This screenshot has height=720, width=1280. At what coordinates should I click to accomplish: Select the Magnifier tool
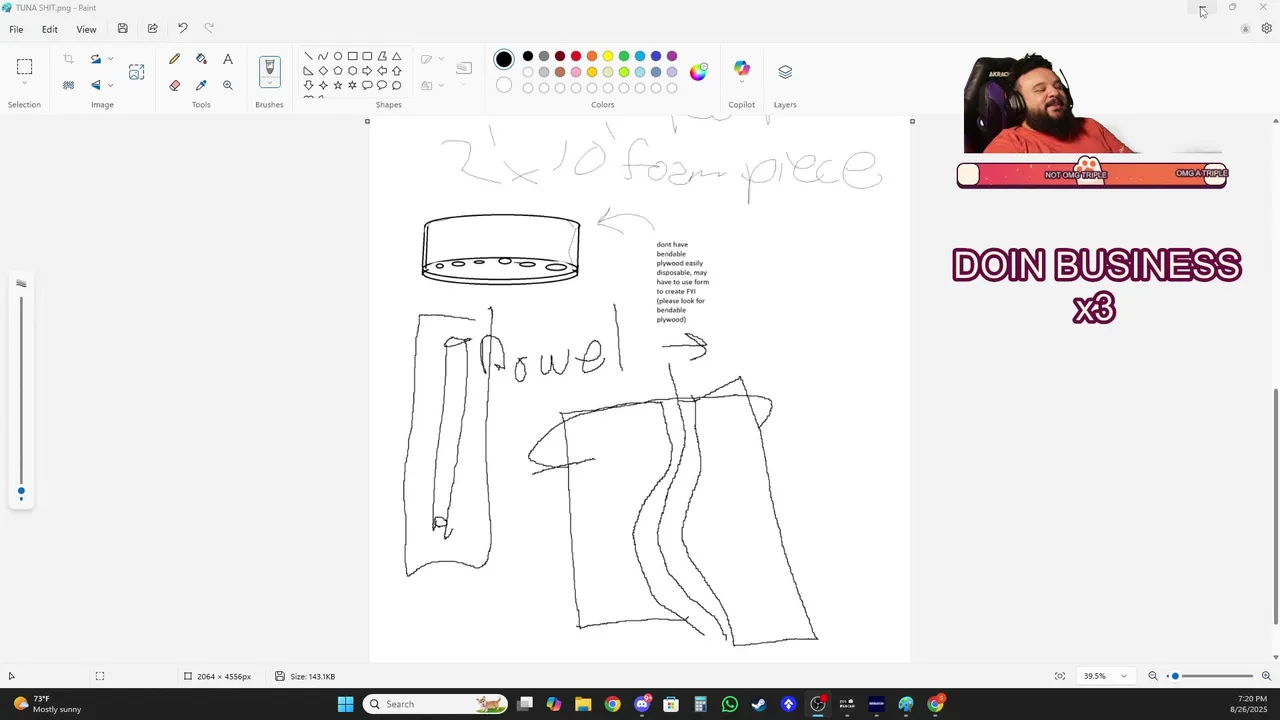(x=228, y=85)
